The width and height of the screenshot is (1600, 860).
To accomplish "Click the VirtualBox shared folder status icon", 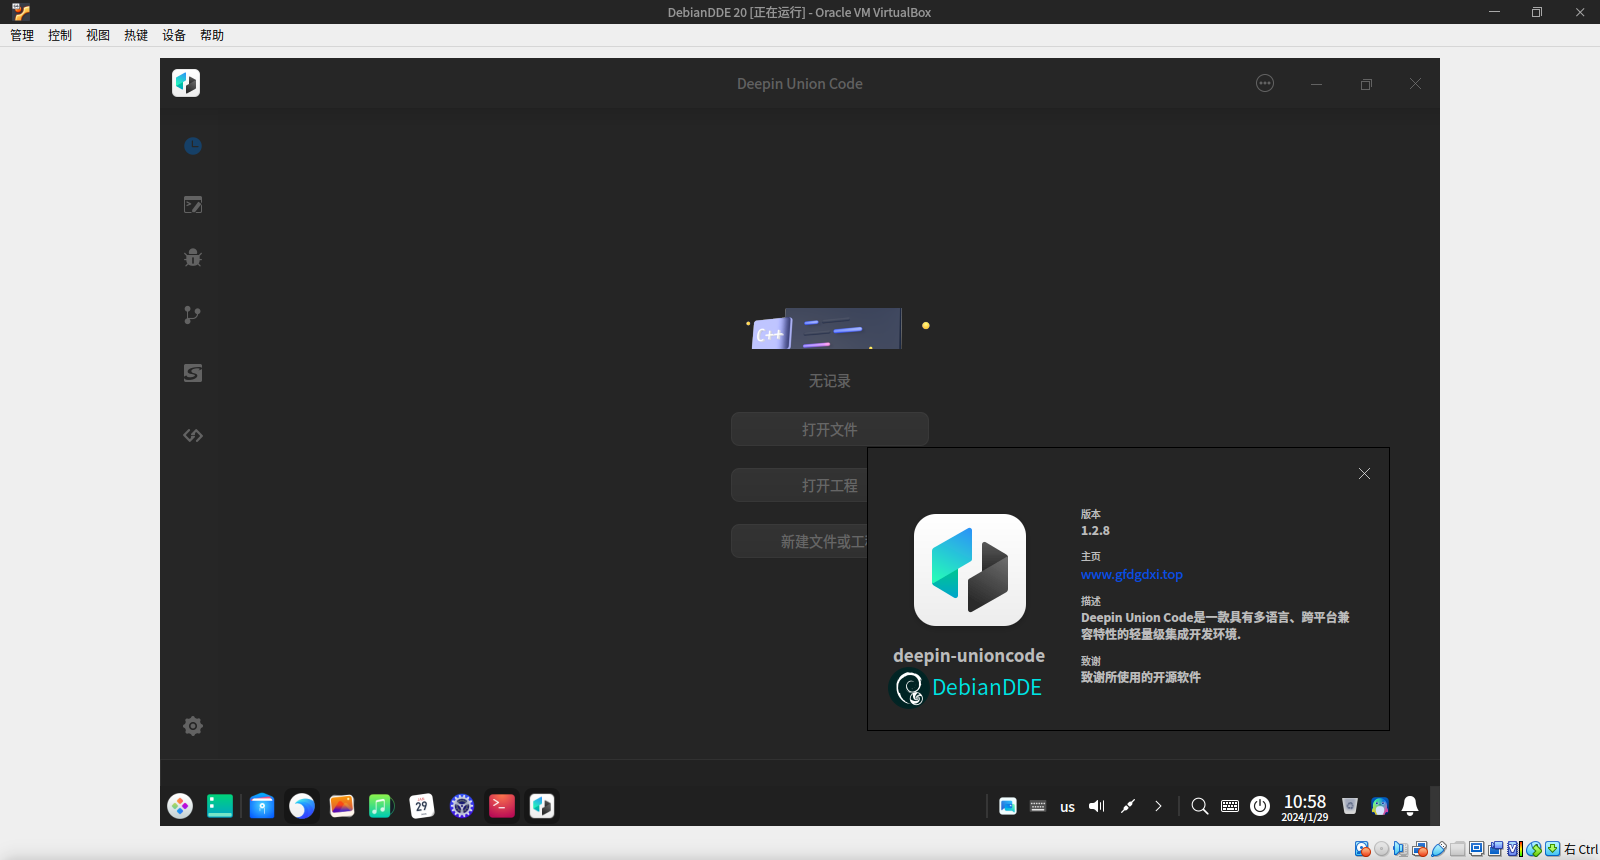I will coord(1458,849).
